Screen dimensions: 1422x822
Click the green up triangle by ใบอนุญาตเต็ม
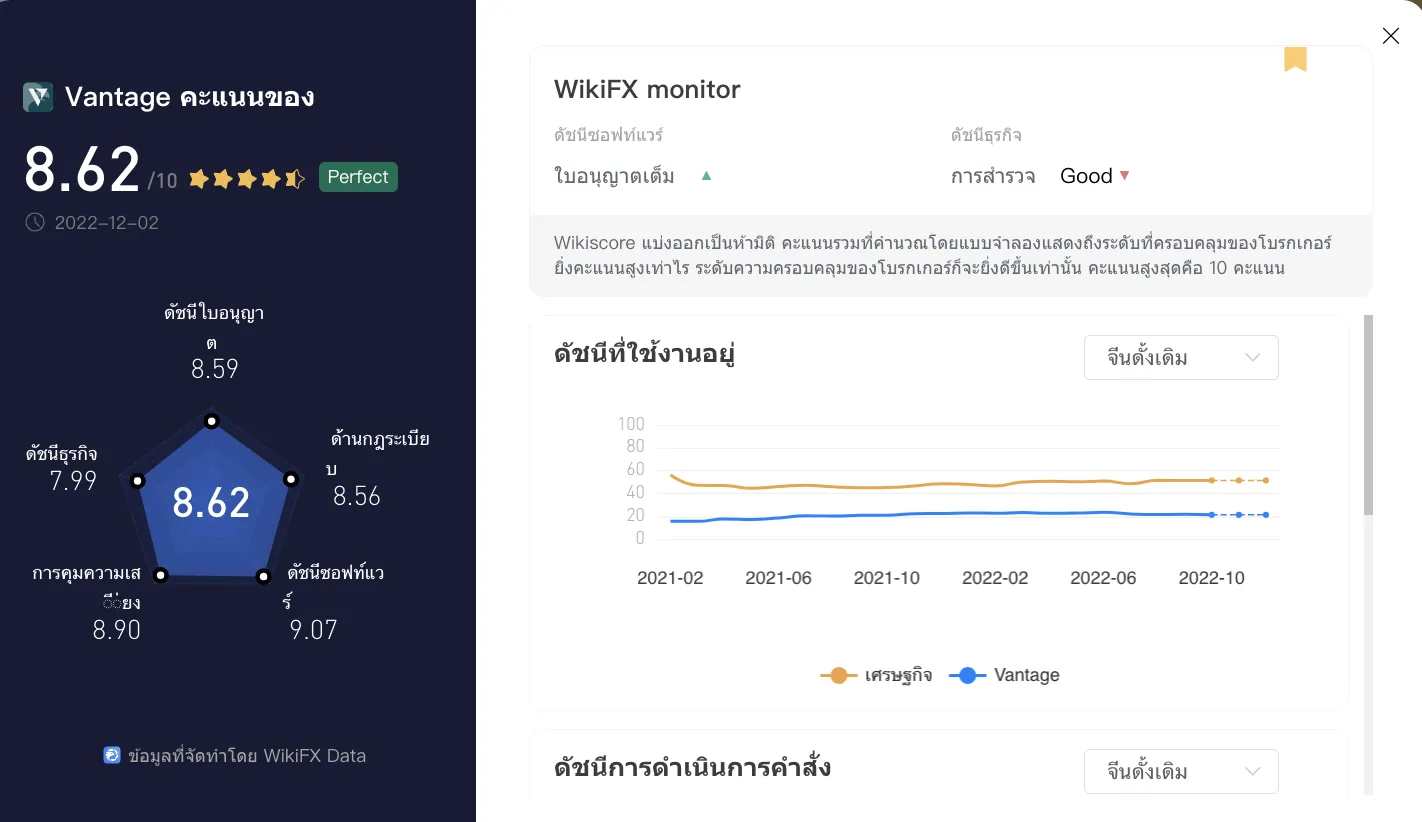coord(706,176)
